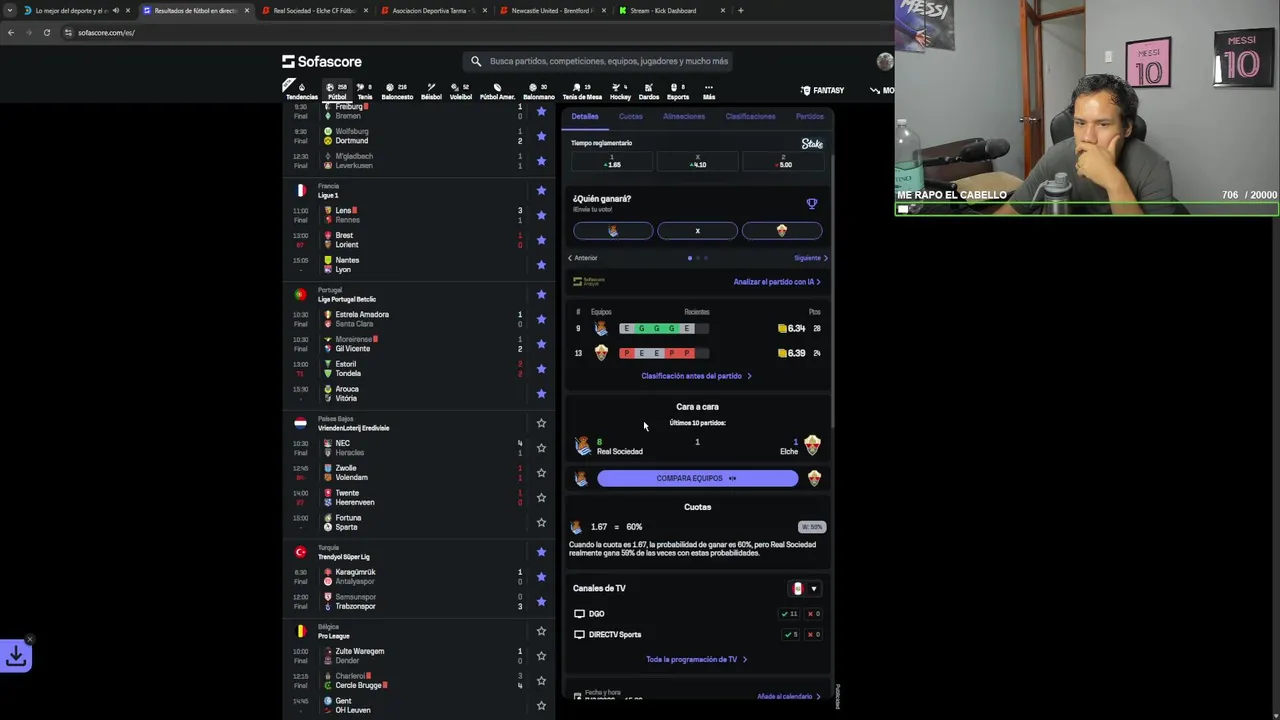Click the carousel pagination dots
The width and height of the screenshot is (1280, 720).
698,258
